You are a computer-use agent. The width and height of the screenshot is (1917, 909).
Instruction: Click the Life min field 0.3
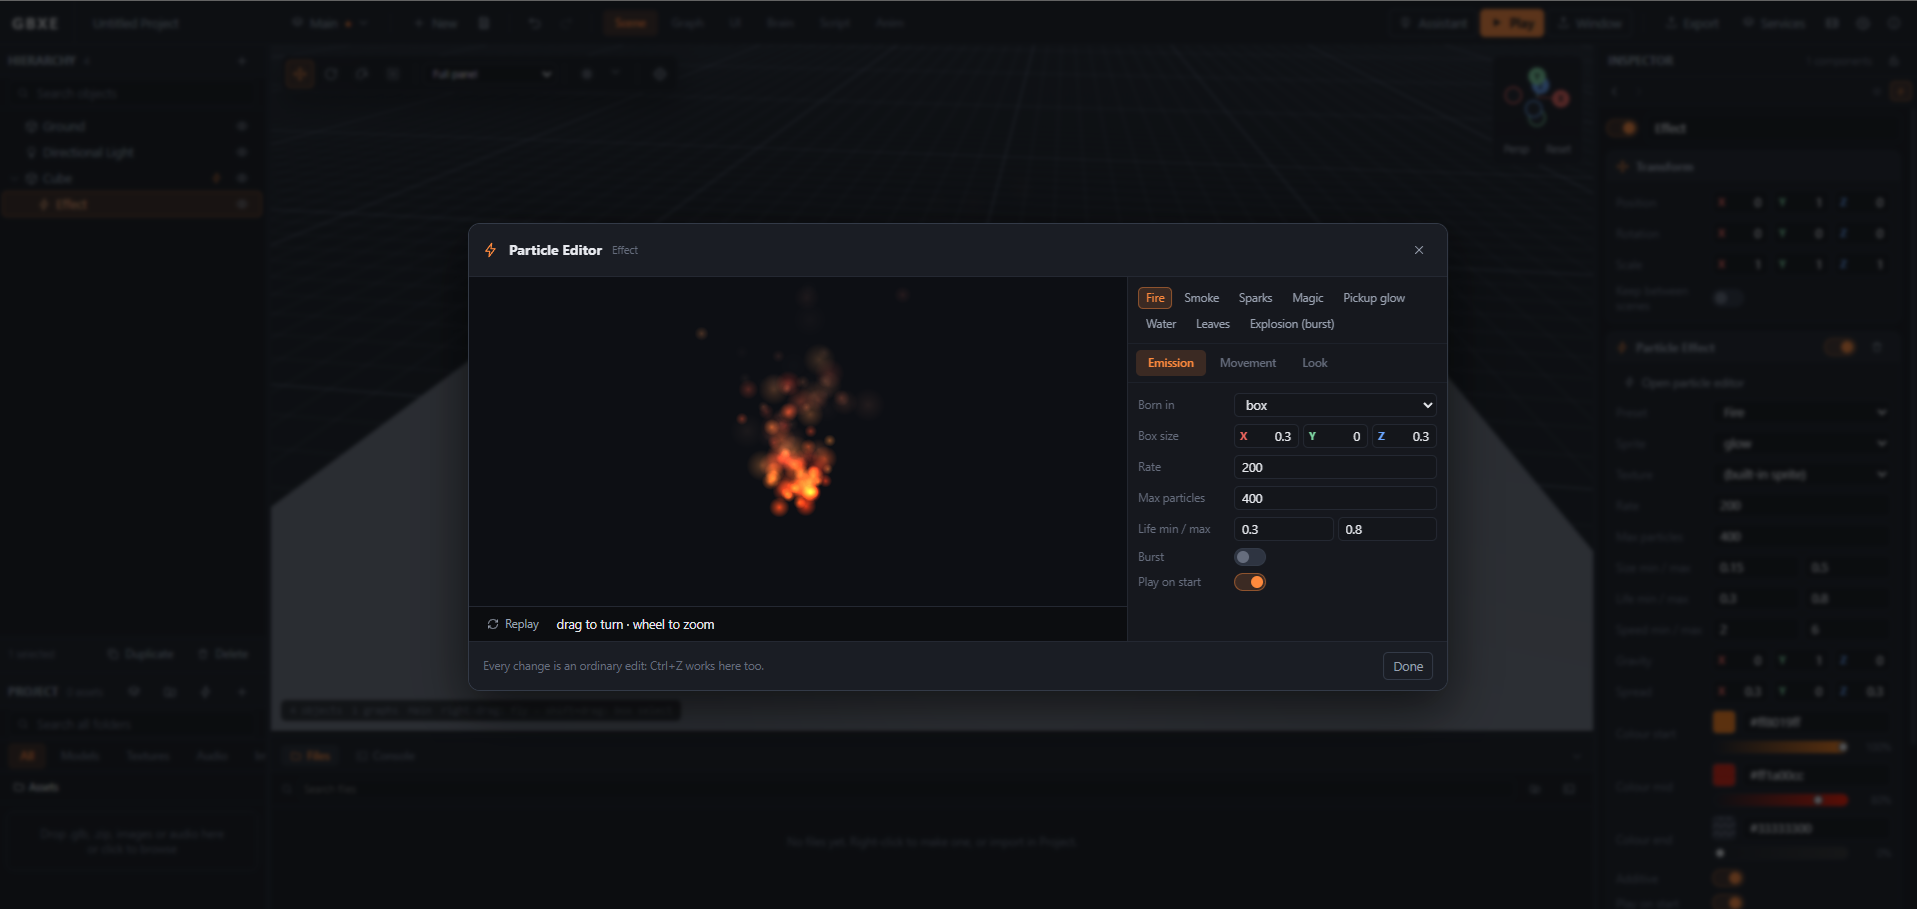(x=1283, y=529)
